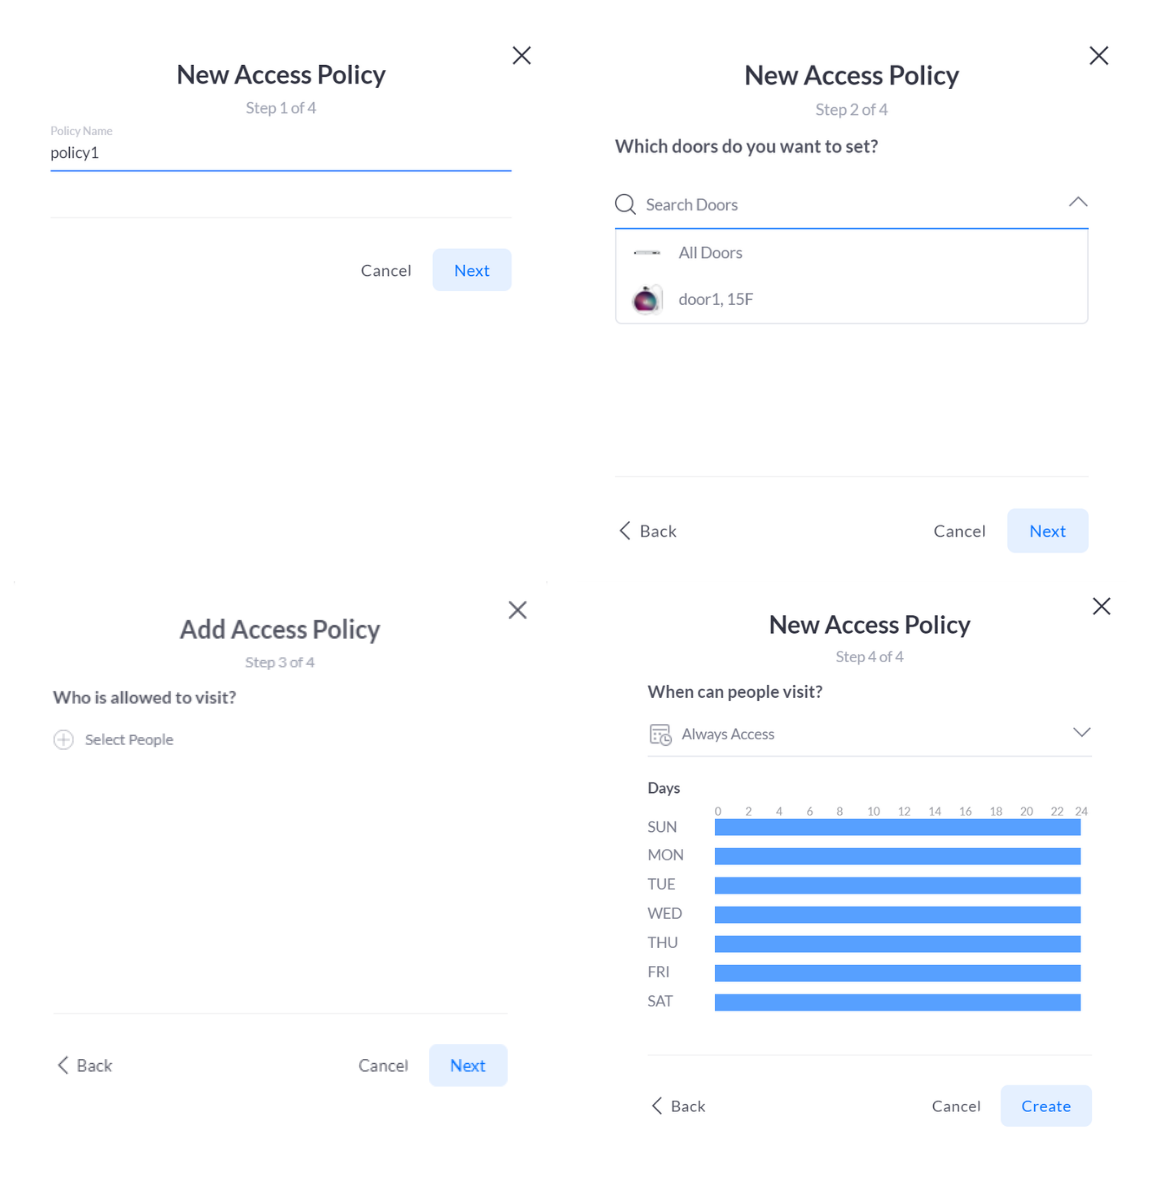Close the Step 3 Add Access Policy dialog
1153x1181 pixels.
(x=517, y=610)
